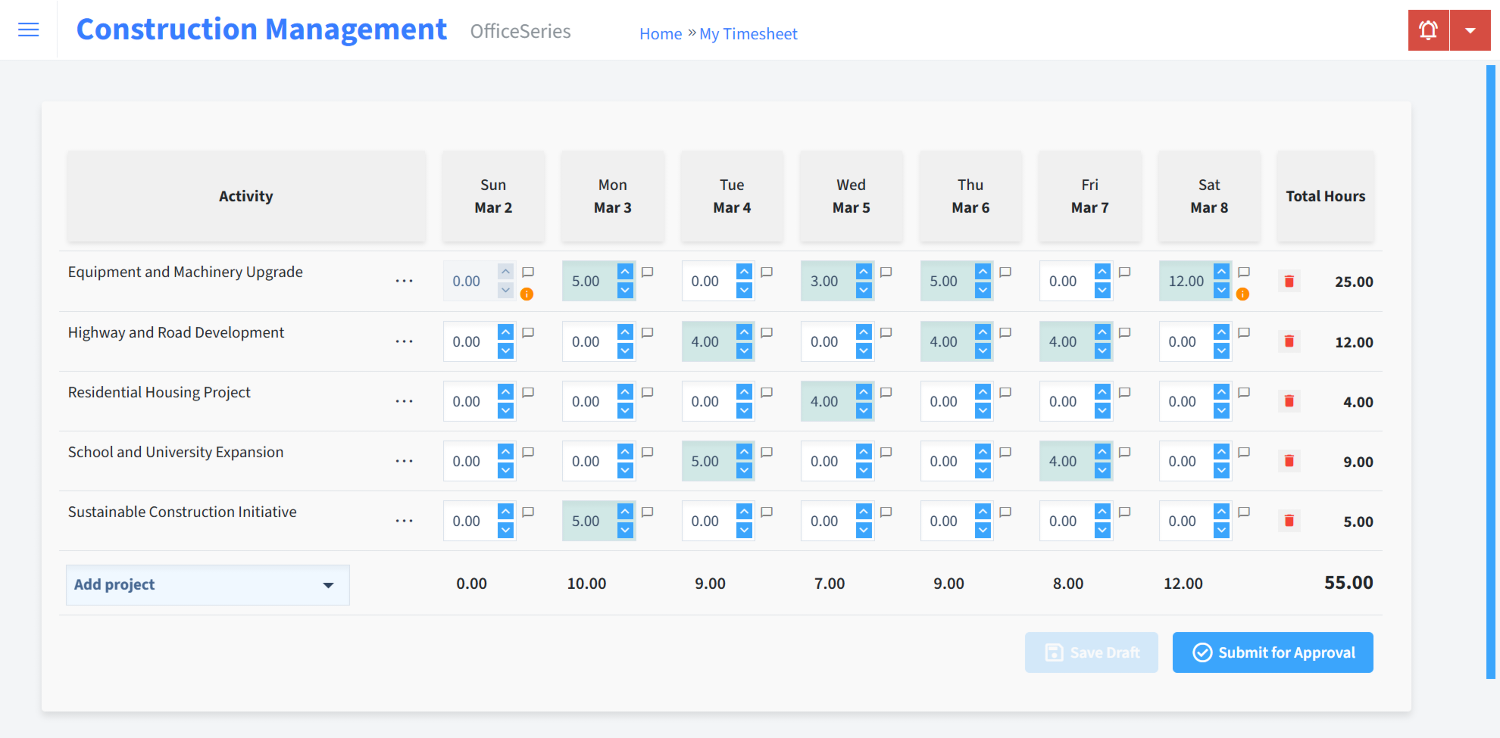Open the notifications bell
The width and height of the screenshot is (1500, 738).
point(1427,29)
